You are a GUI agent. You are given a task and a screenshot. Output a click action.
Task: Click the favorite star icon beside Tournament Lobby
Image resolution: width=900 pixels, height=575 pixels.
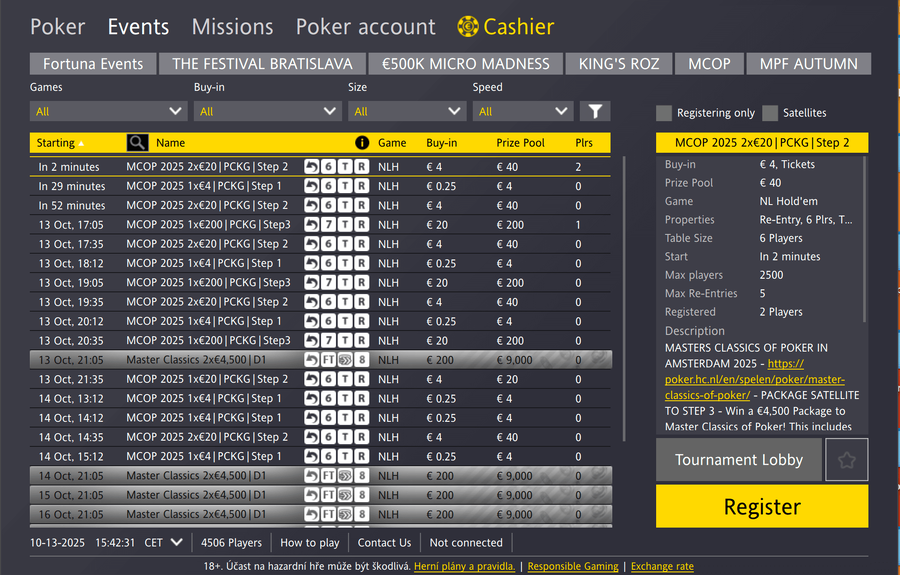[846, 460]
